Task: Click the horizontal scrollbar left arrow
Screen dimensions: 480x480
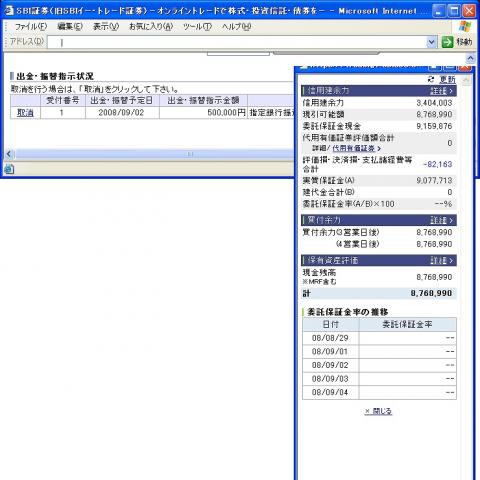Action: point(9,154)
